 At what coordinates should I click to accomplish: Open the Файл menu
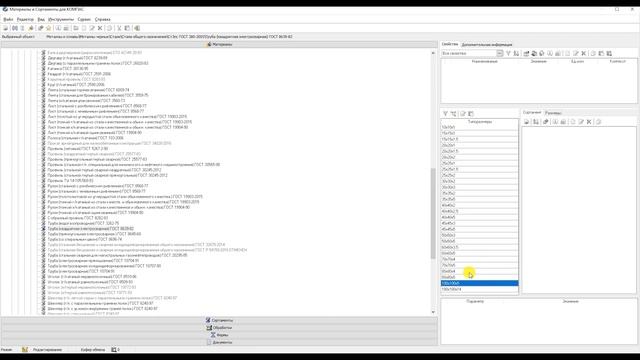click(x=8, y=19)
